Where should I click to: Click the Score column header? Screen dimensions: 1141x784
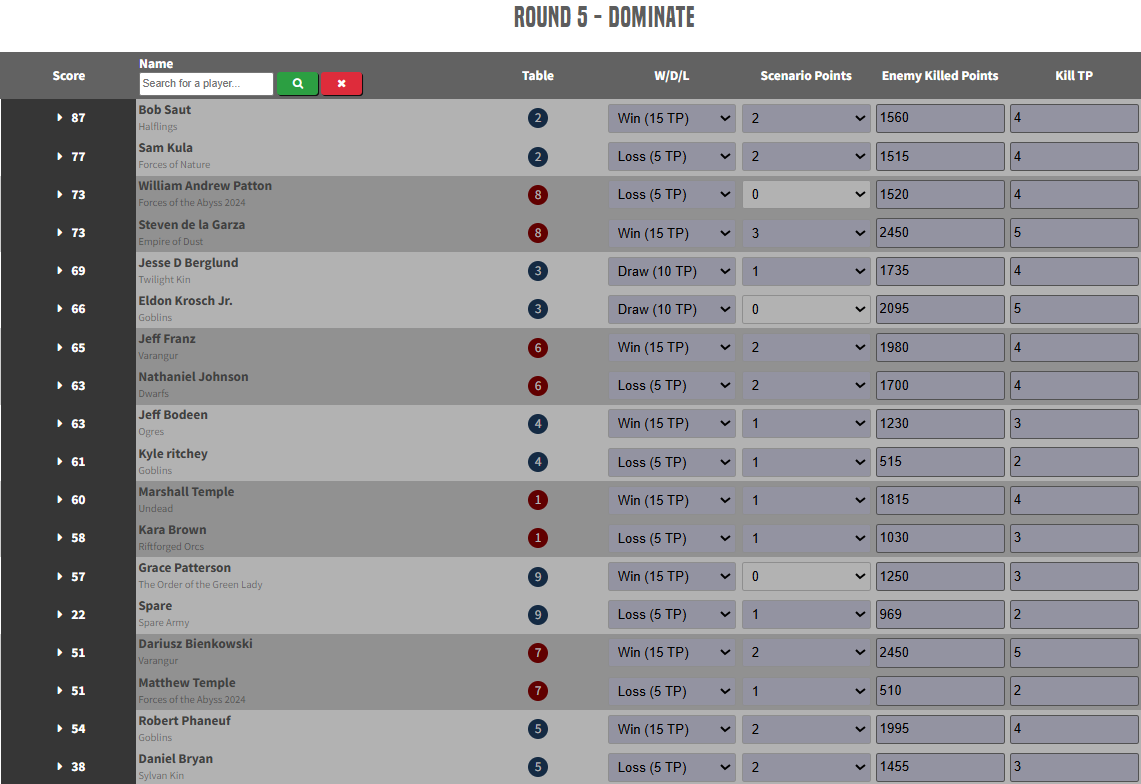[69, 76]
